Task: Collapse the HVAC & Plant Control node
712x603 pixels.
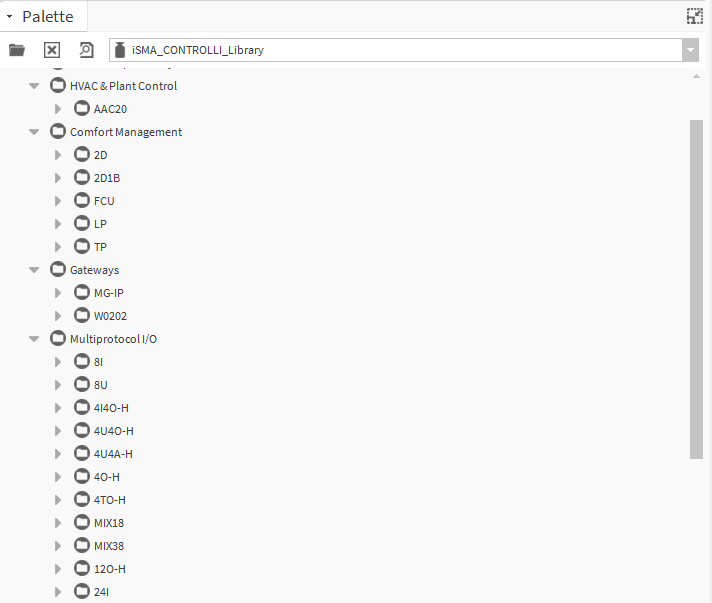Action: point(34,86)
